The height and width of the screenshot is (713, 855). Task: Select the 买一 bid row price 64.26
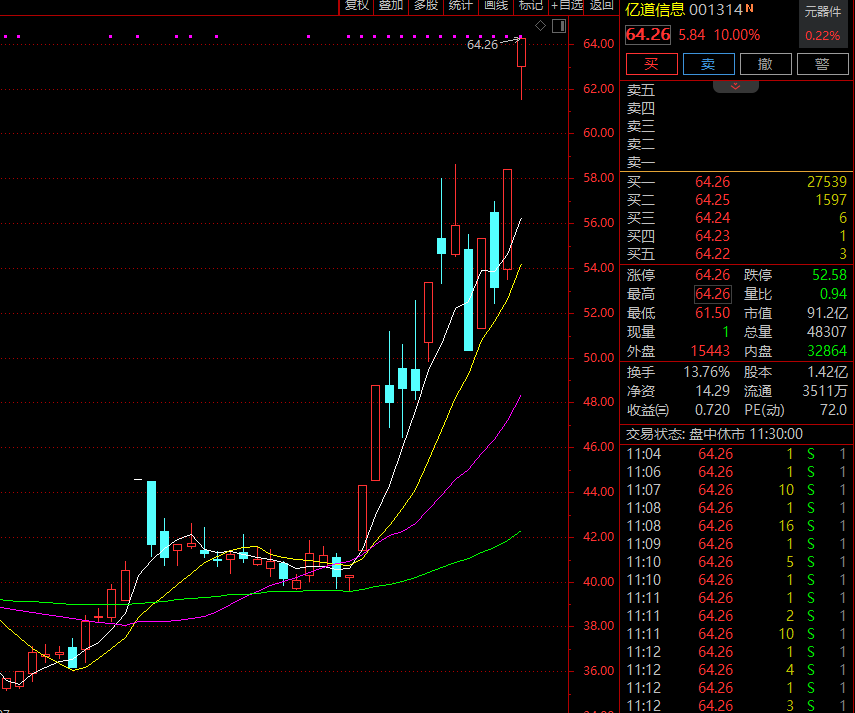[x=712, y=182]
